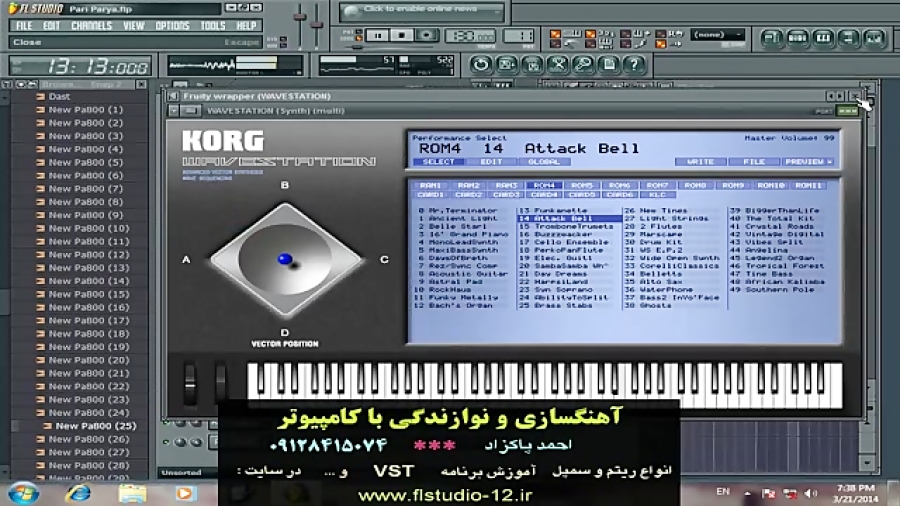Open the FILE menu
Viewport: 900px width, 506px height.
point(24,26)
